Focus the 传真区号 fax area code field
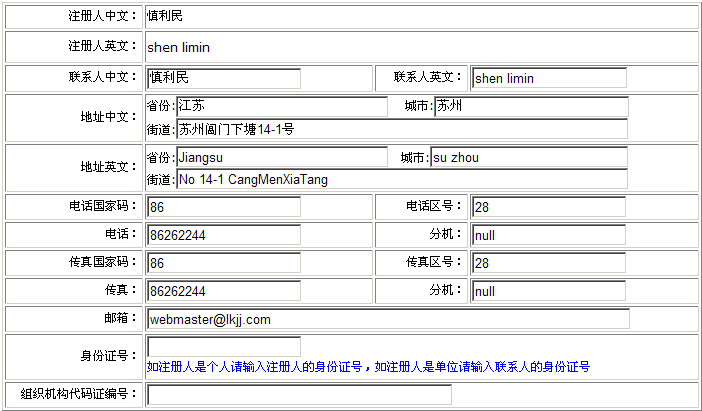The image size is (702, 411). point(549,263)
